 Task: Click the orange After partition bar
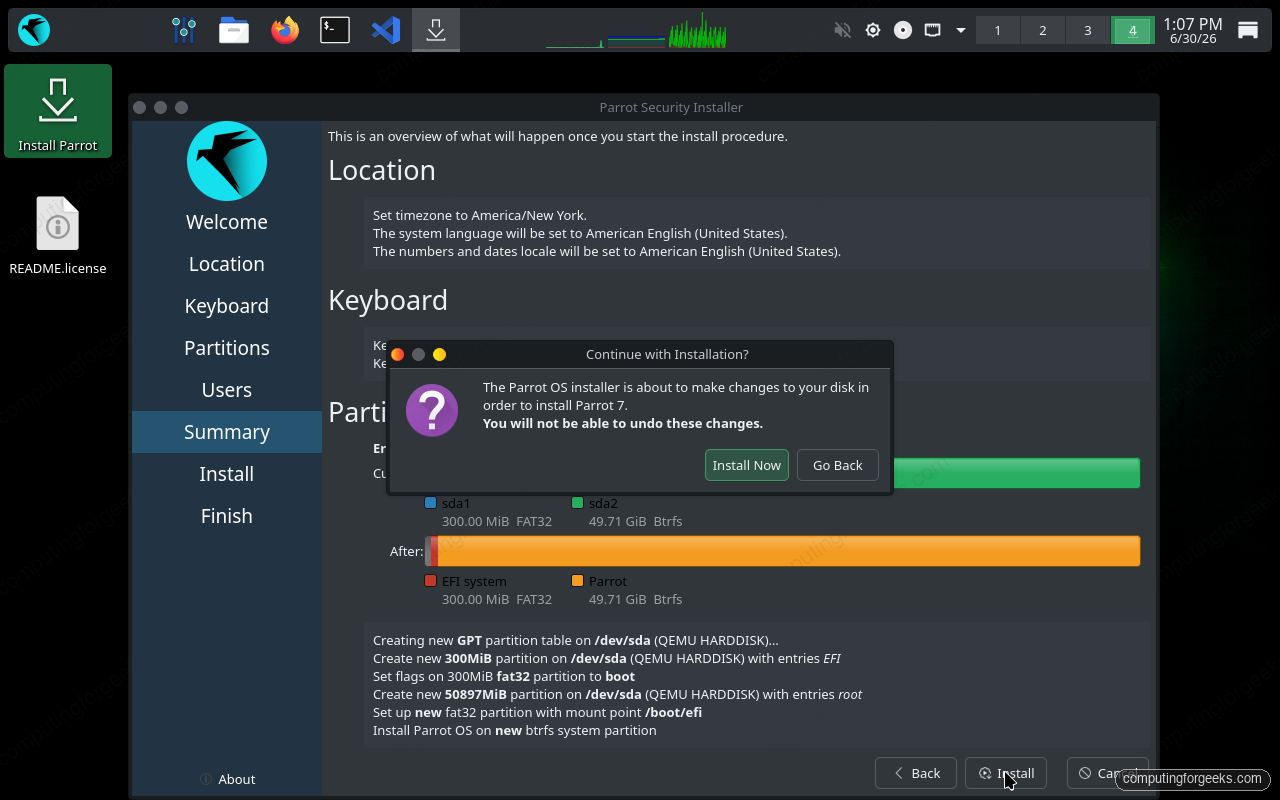[789, 551]
